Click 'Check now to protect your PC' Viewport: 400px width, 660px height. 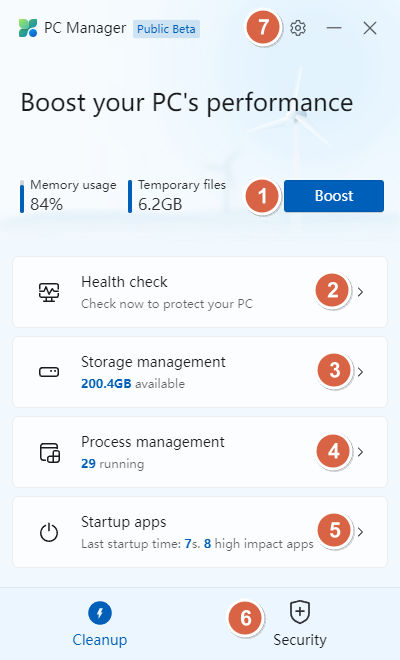(167, 303)
